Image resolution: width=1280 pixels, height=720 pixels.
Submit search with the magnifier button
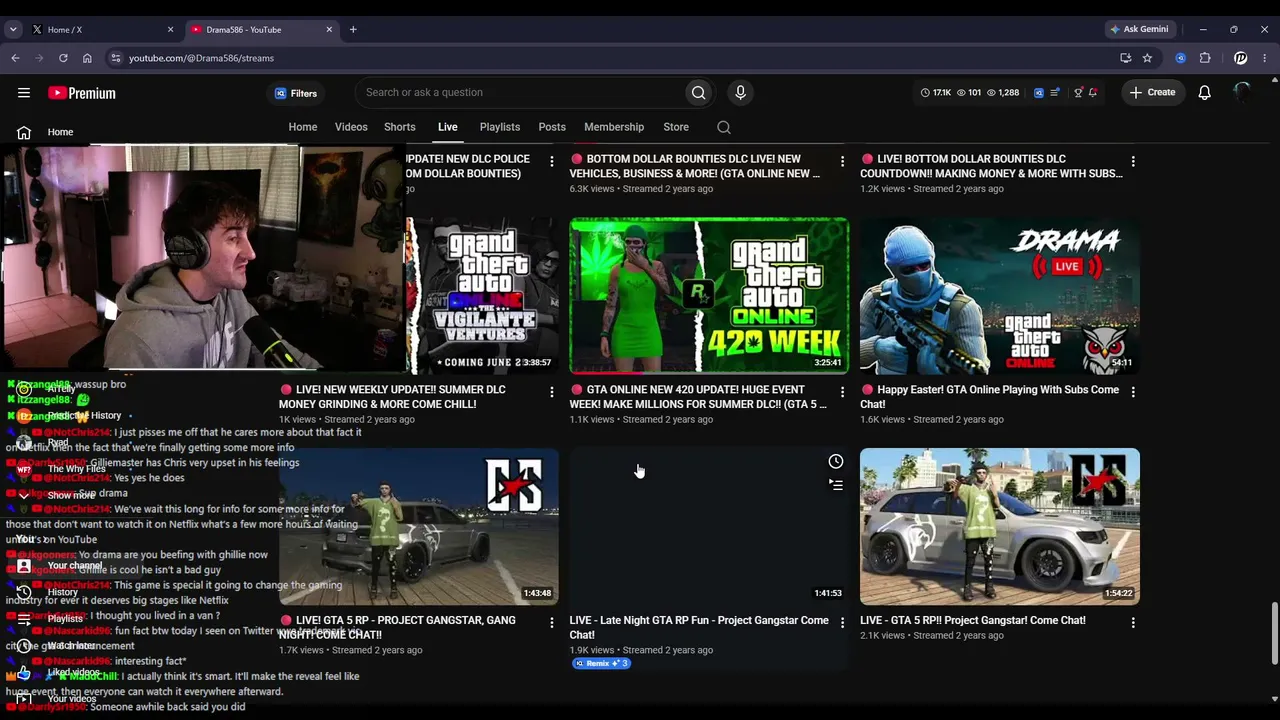coord(699,92)
